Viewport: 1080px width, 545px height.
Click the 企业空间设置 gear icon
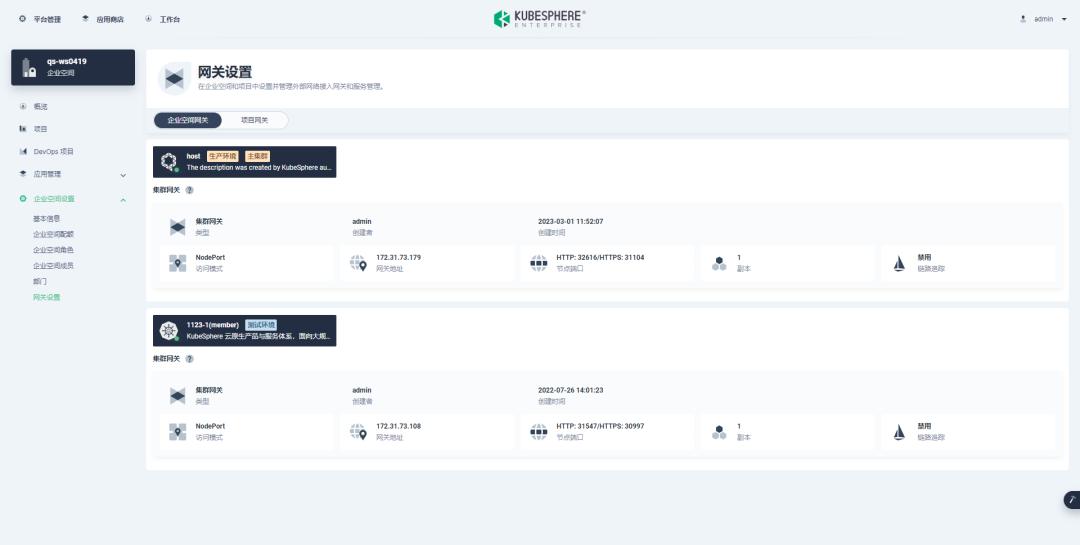pos(23,199)
